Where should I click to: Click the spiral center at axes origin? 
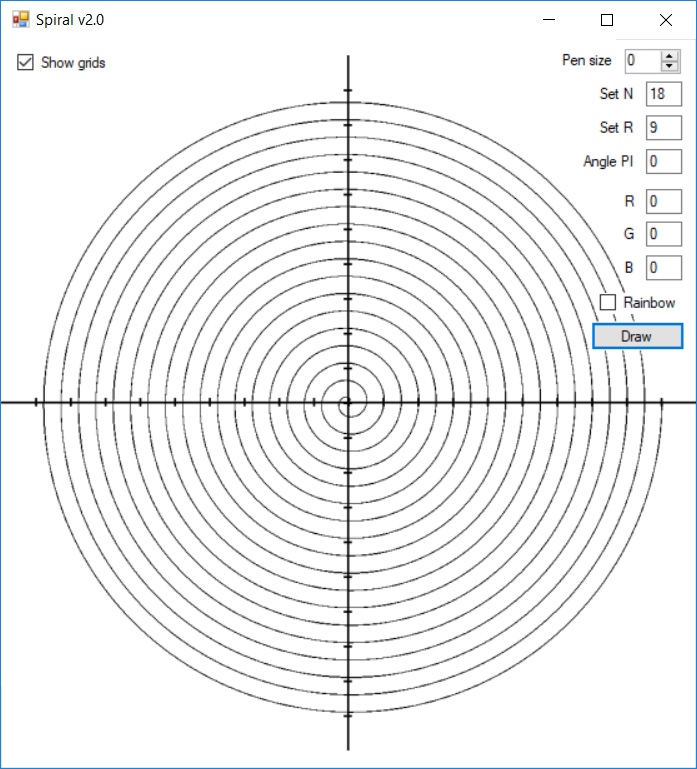coord(348,403)
